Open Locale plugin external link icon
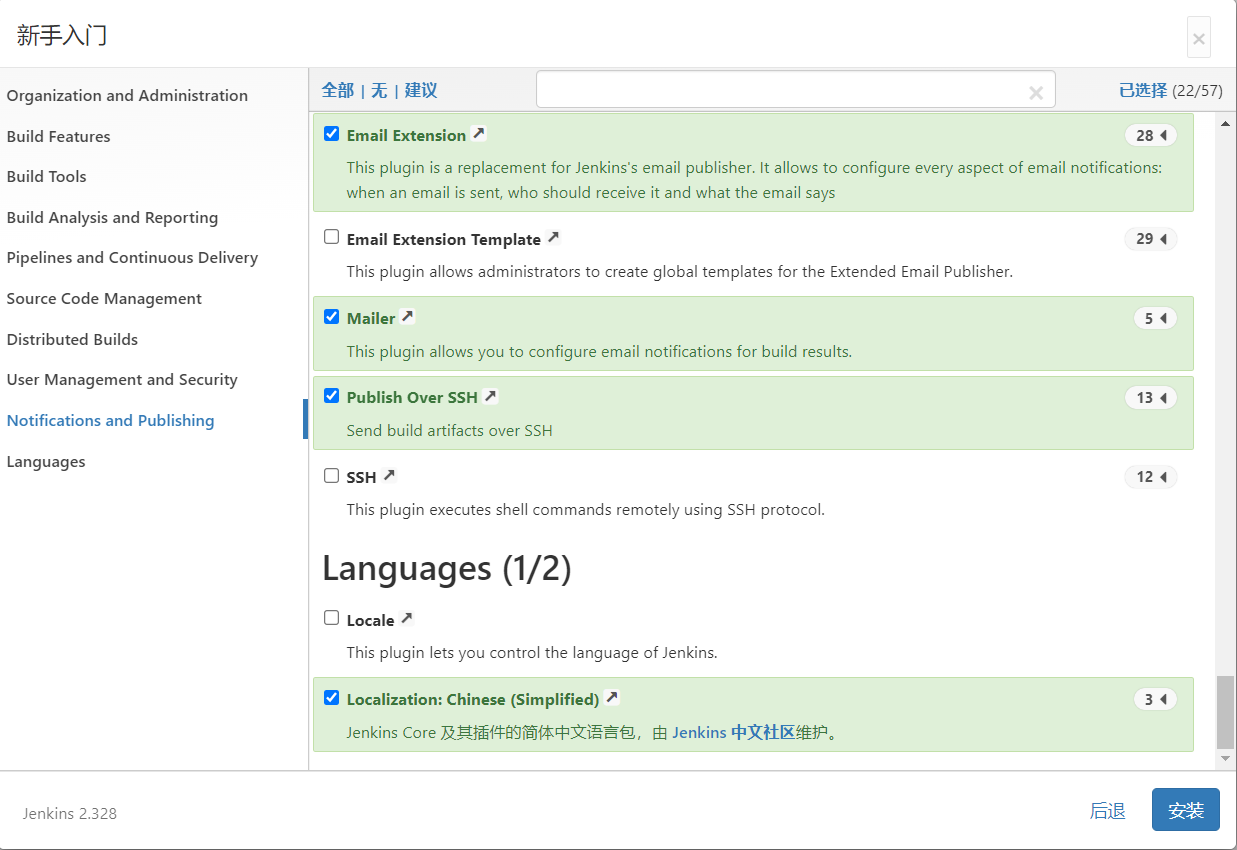The image size is (1237, 850). [x=406, y=619]
